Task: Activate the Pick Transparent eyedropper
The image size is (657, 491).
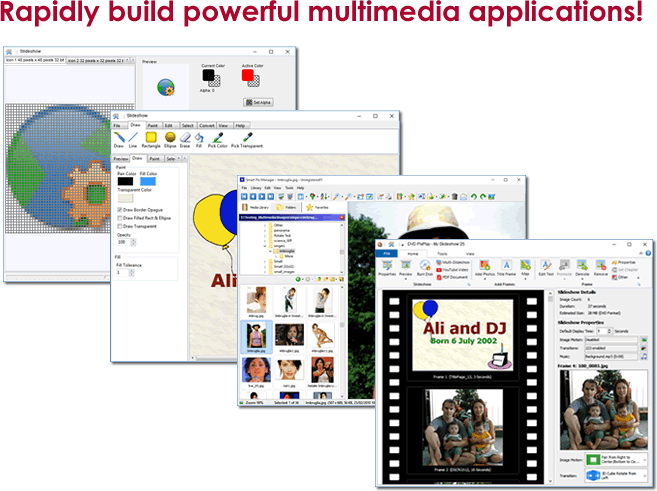Action: (247, 140)
